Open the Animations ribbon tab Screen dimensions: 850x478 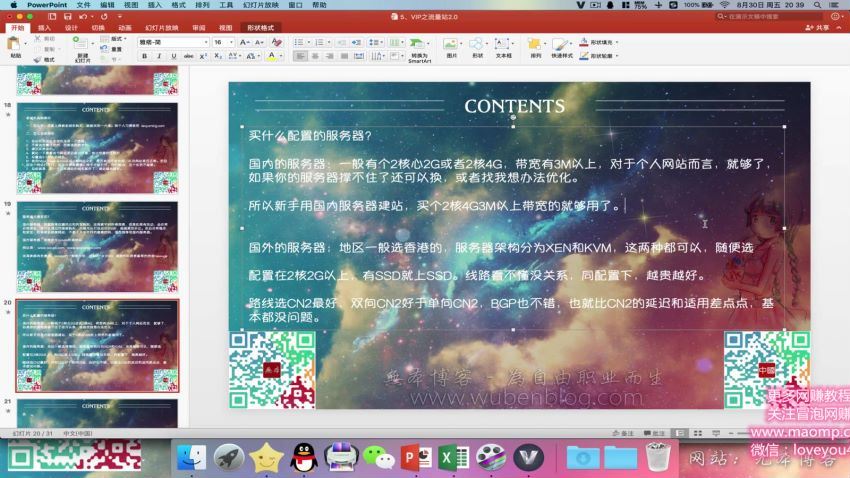coord(125,28)
